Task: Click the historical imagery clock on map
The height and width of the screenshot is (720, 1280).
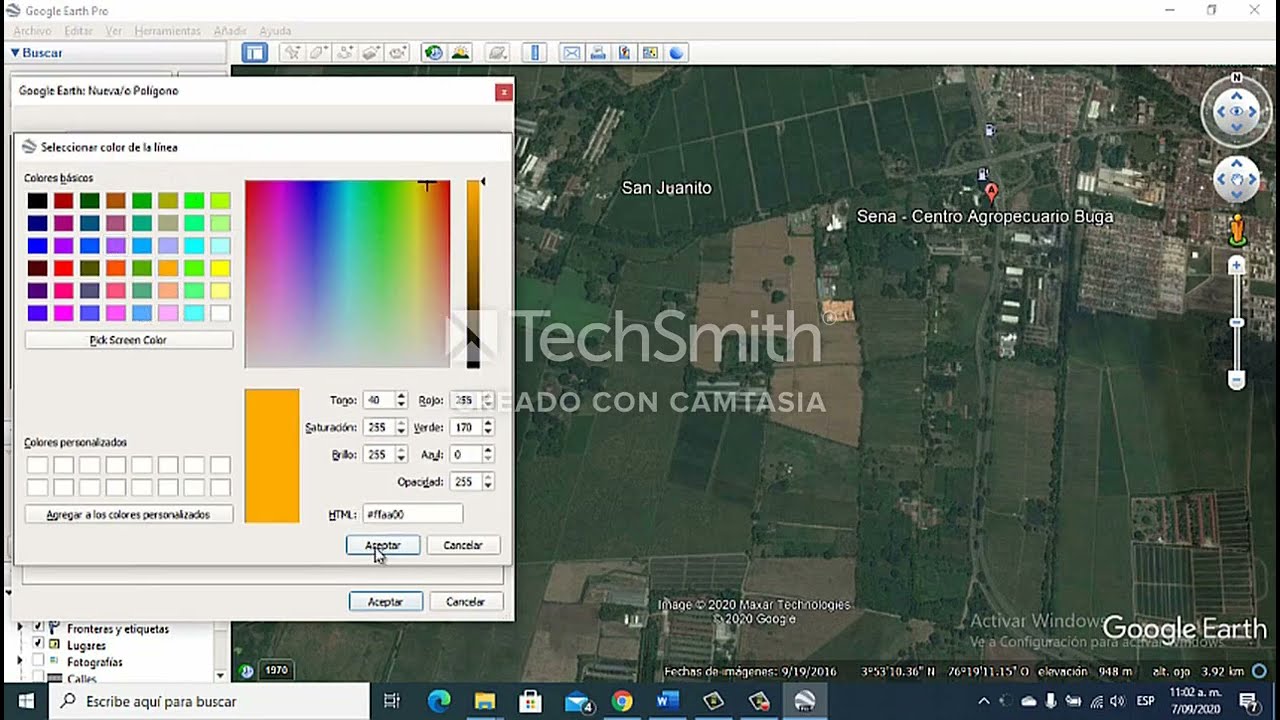Action: (246, 670)
